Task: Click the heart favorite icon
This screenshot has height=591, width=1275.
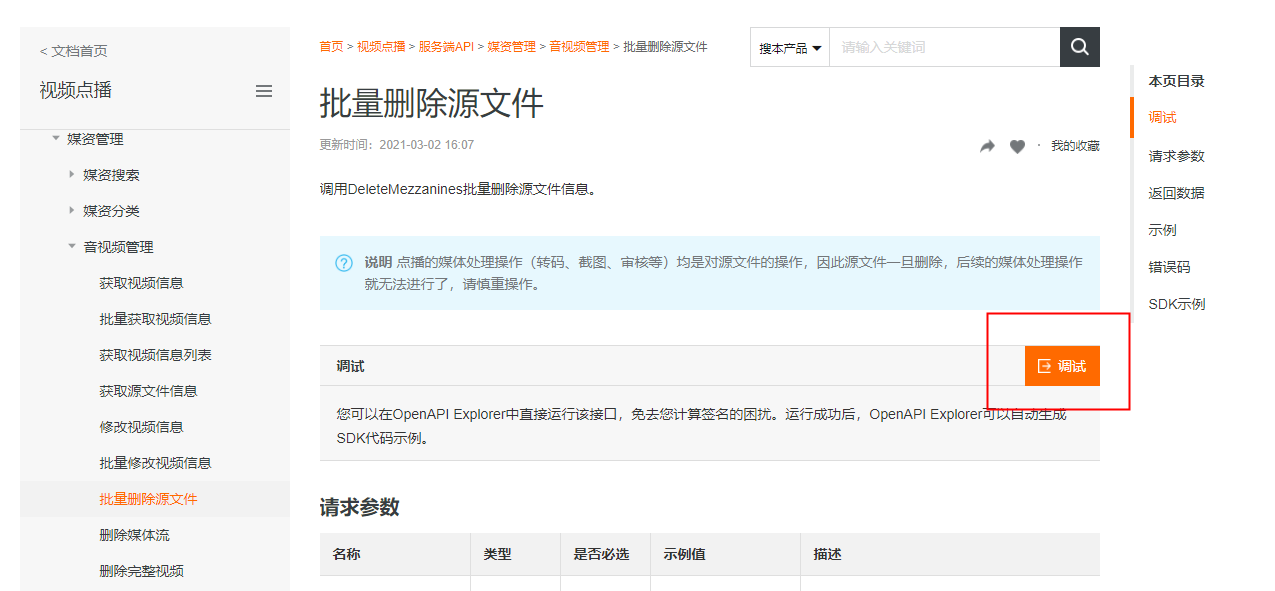Action: click(1017, 146)
